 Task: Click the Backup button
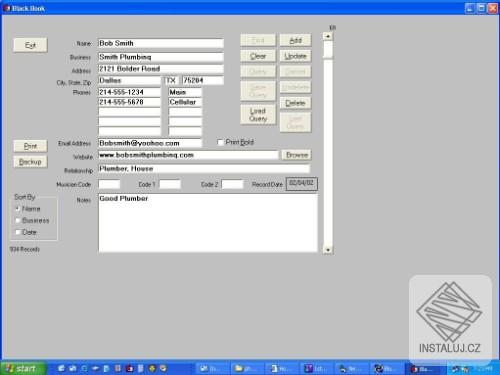coord(30,162)
